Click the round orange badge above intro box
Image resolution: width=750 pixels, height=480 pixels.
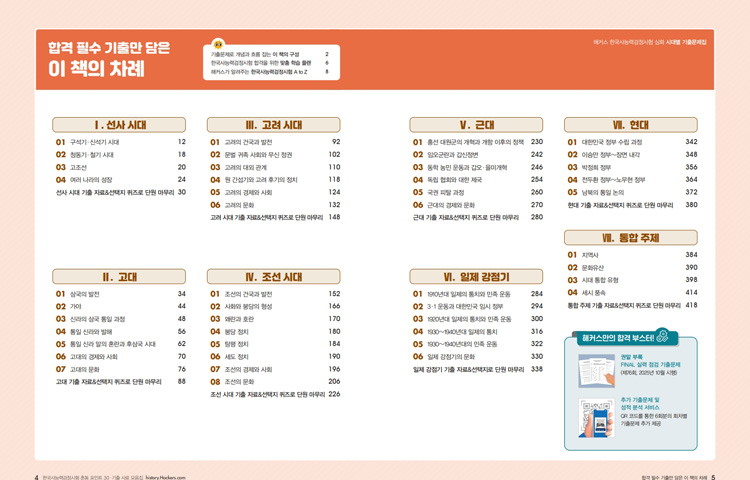click(x=219, y=44)
